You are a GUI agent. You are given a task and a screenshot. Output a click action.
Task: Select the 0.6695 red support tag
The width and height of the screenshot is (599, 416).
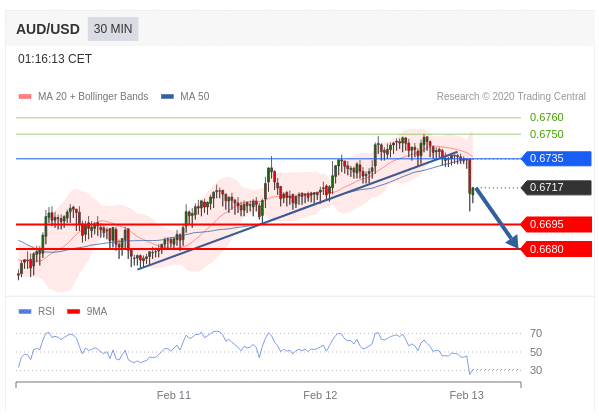click(556, 224)
